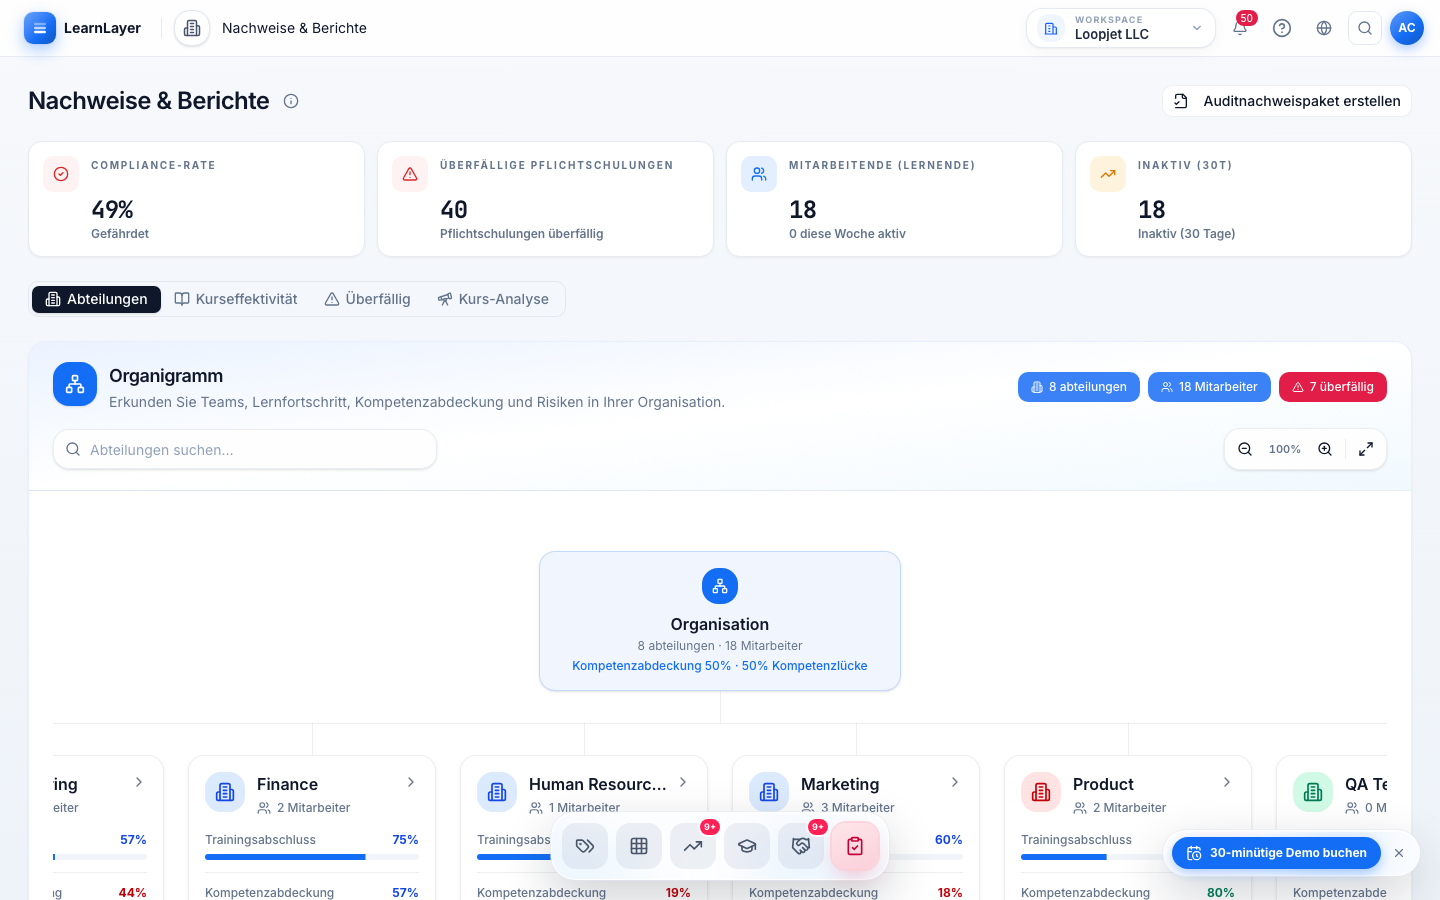The height and width of the screenshot is (900, 1440).
Task: Select the central Organisation node card
Action: (720, 621)
